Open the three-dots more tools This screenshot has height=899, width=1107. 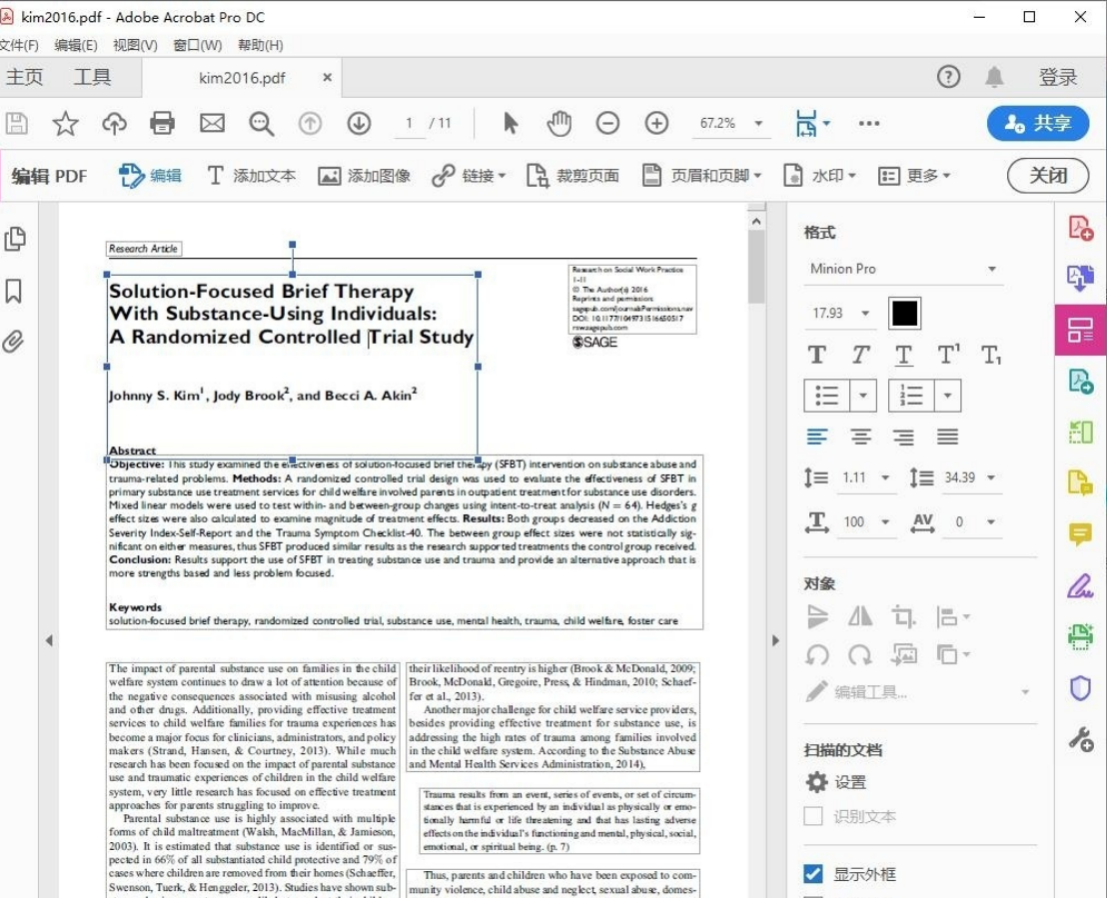869,124
